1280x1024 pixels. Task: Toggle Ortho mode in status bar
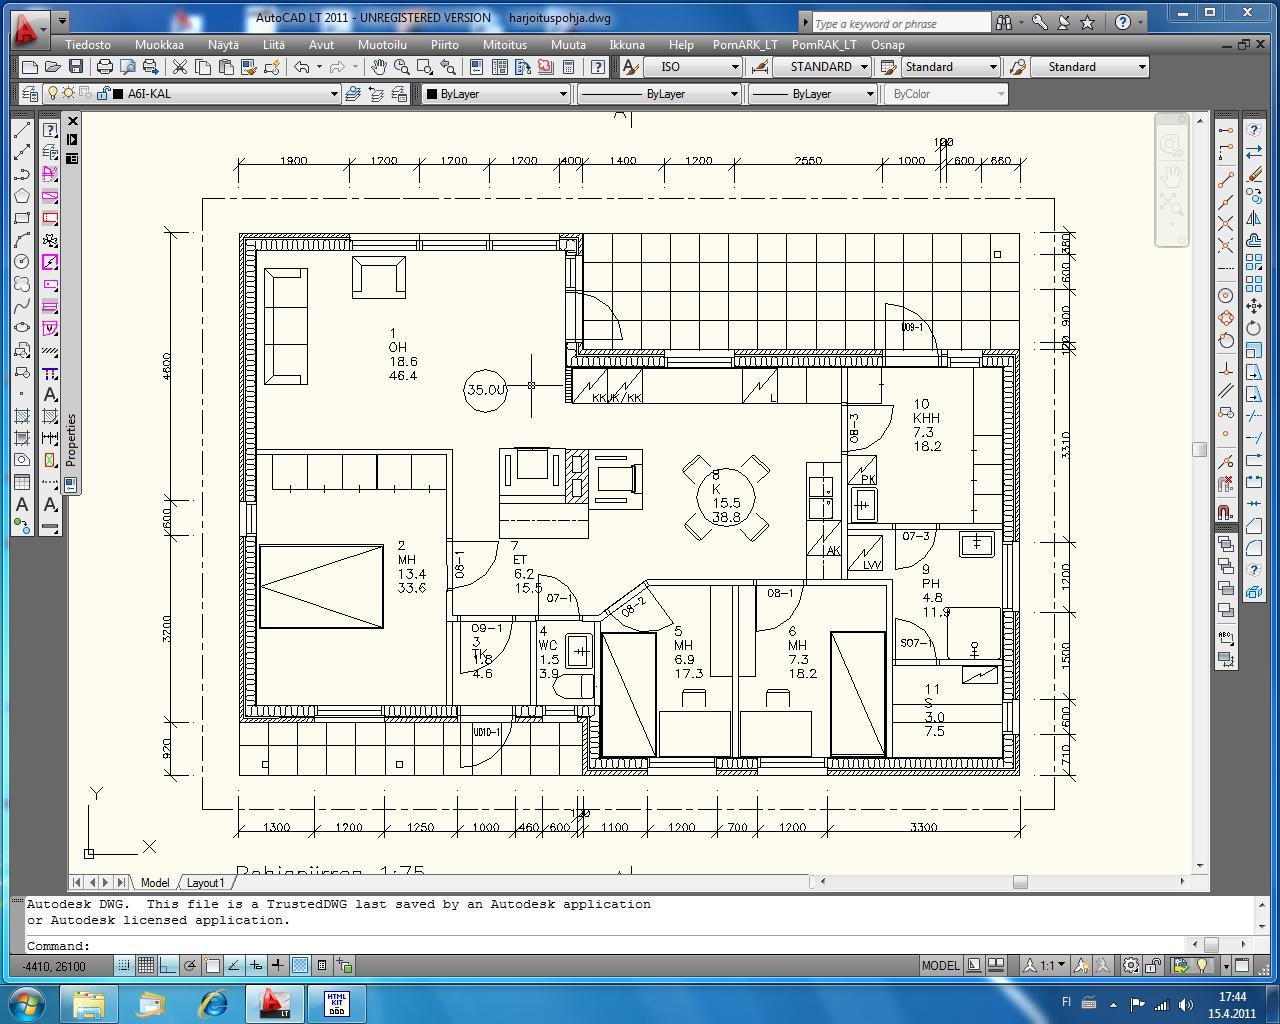point(167,965)
